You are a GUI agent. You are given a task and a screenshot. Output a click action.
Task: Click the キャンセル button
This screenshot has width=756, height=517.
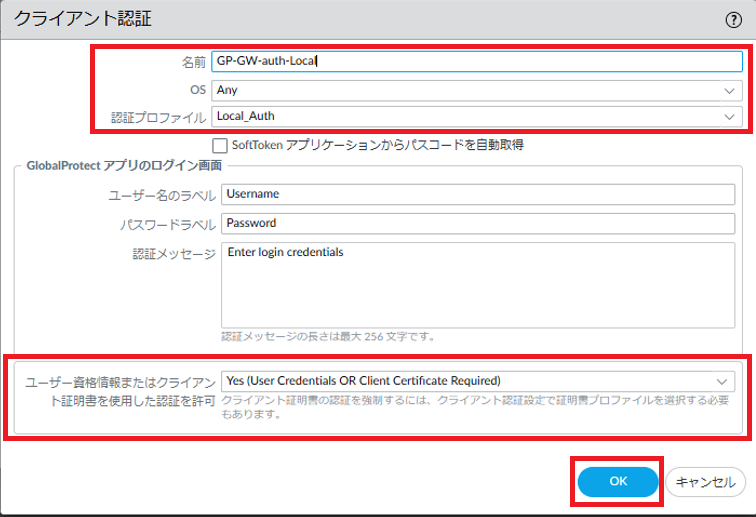705,482
